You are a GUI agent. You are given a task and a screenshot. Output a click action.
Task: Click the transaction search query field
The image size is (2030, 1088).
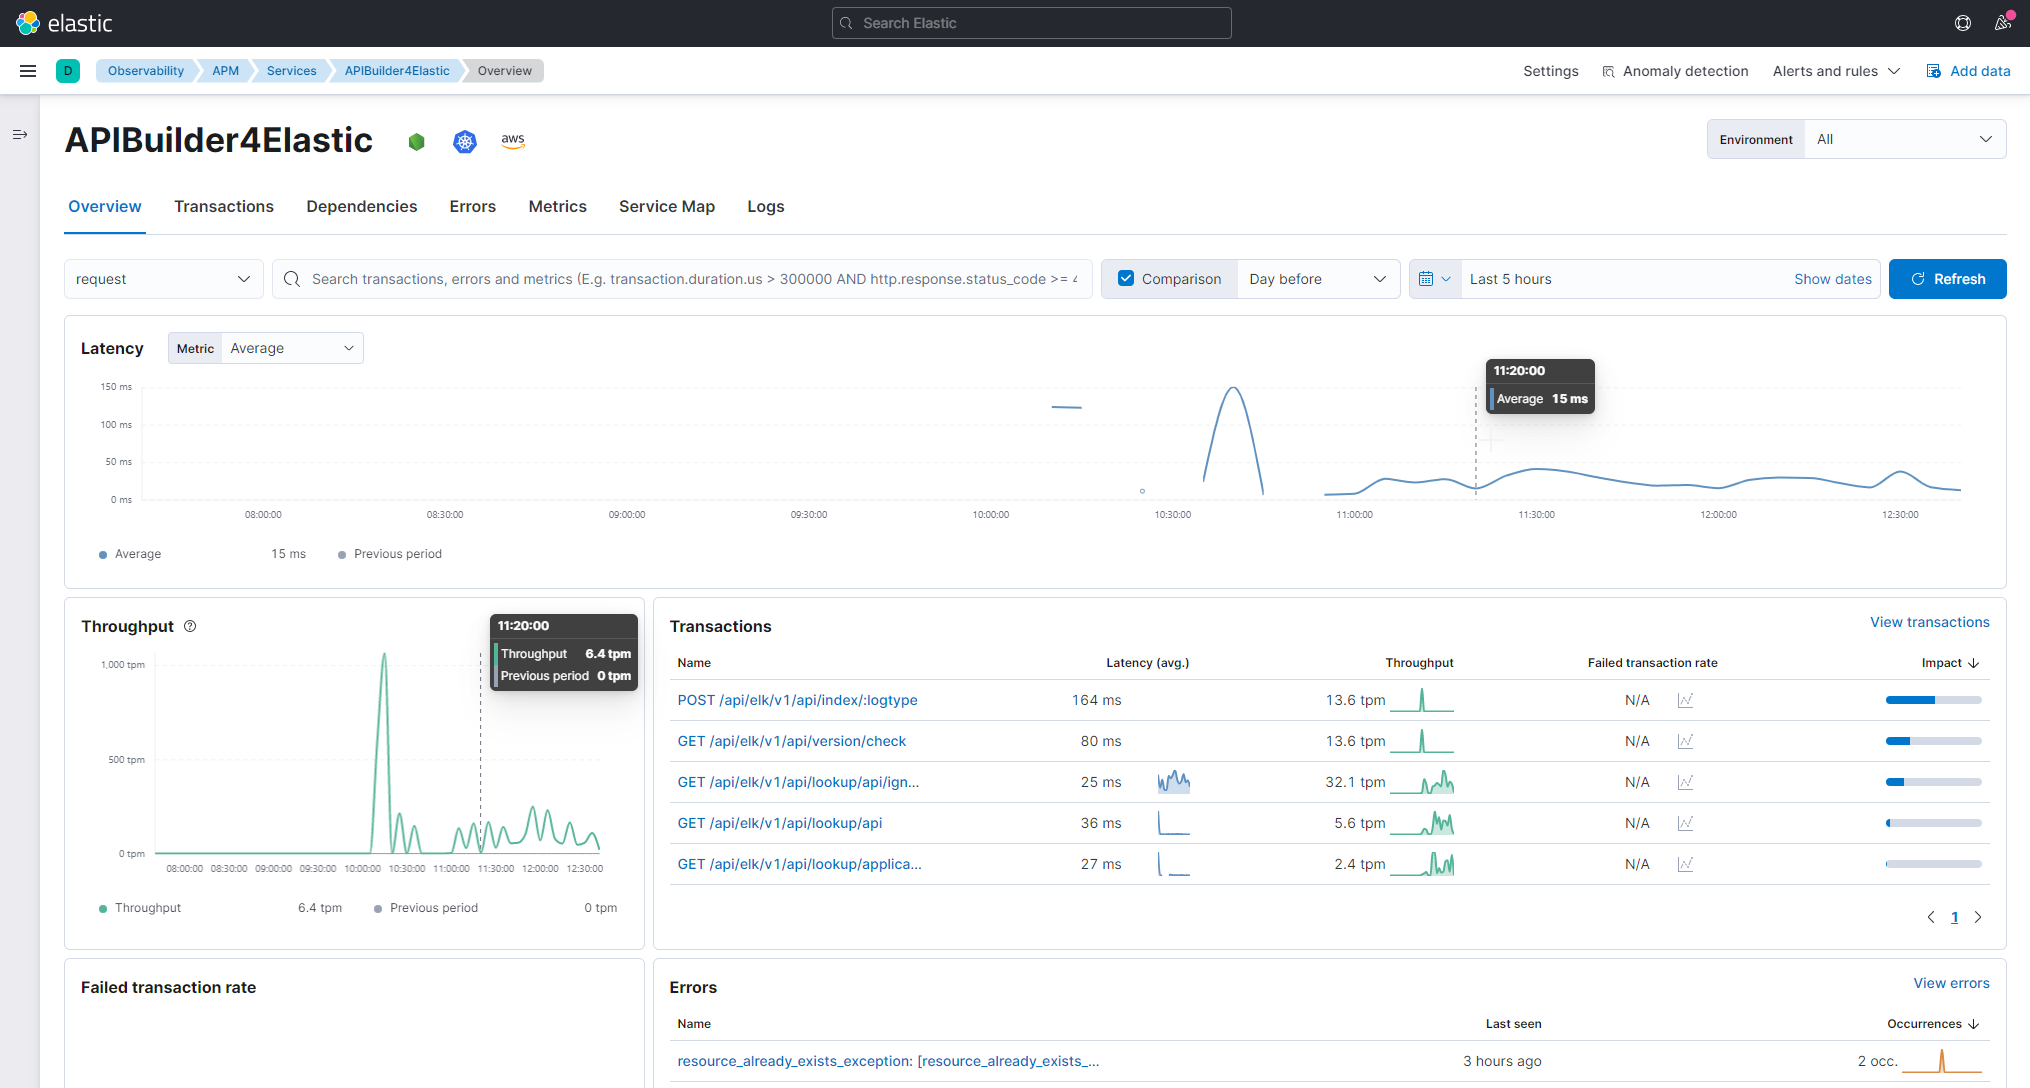(690, 279)
